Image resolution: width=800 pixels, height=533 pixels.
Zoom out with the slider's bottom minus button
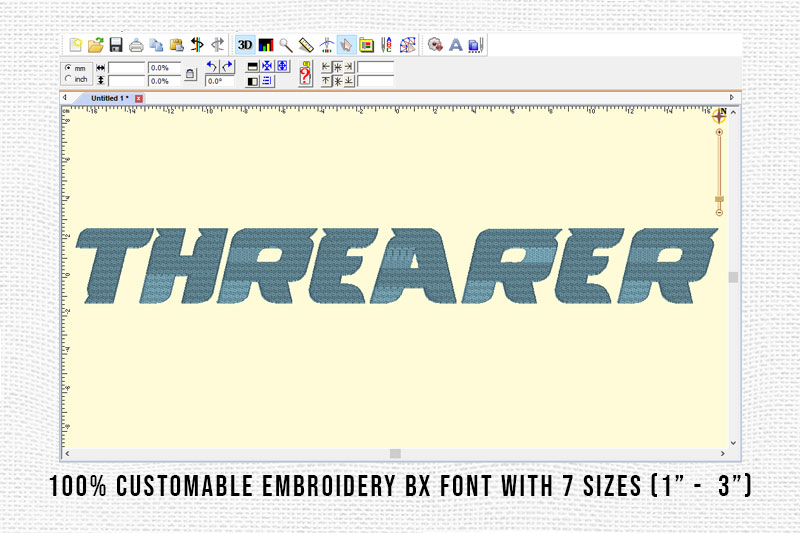pyautogui.click(x=719, y=213)
